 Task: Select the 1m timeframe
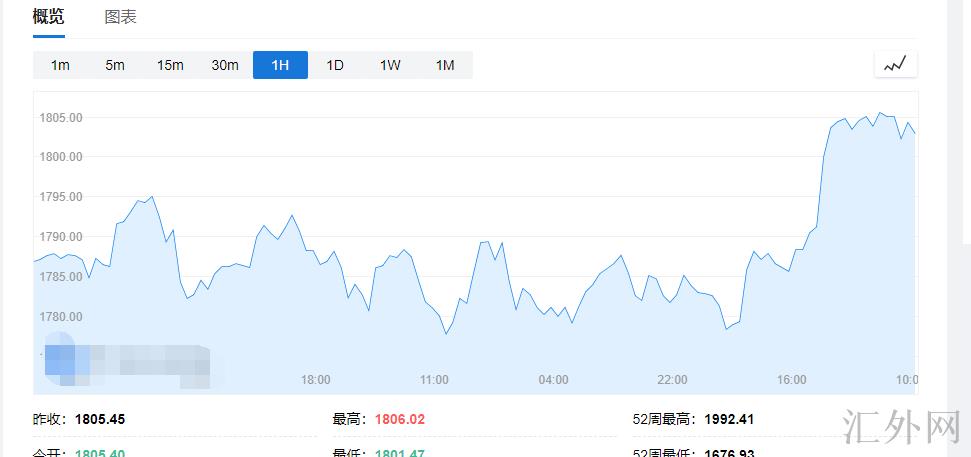pos(60,65)
